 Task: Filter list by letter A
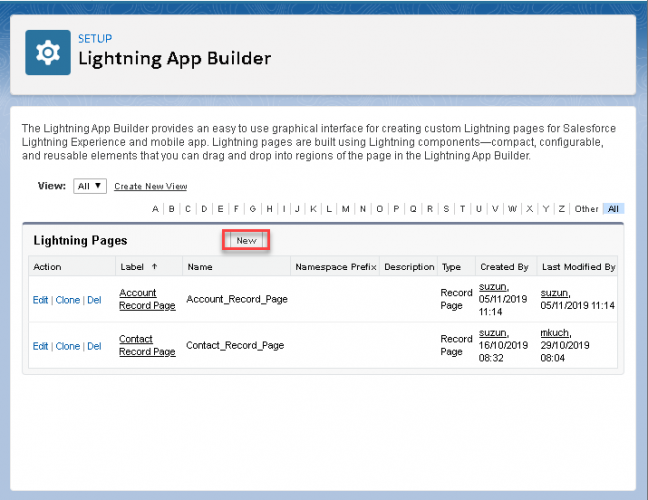(x=155, y=209)
